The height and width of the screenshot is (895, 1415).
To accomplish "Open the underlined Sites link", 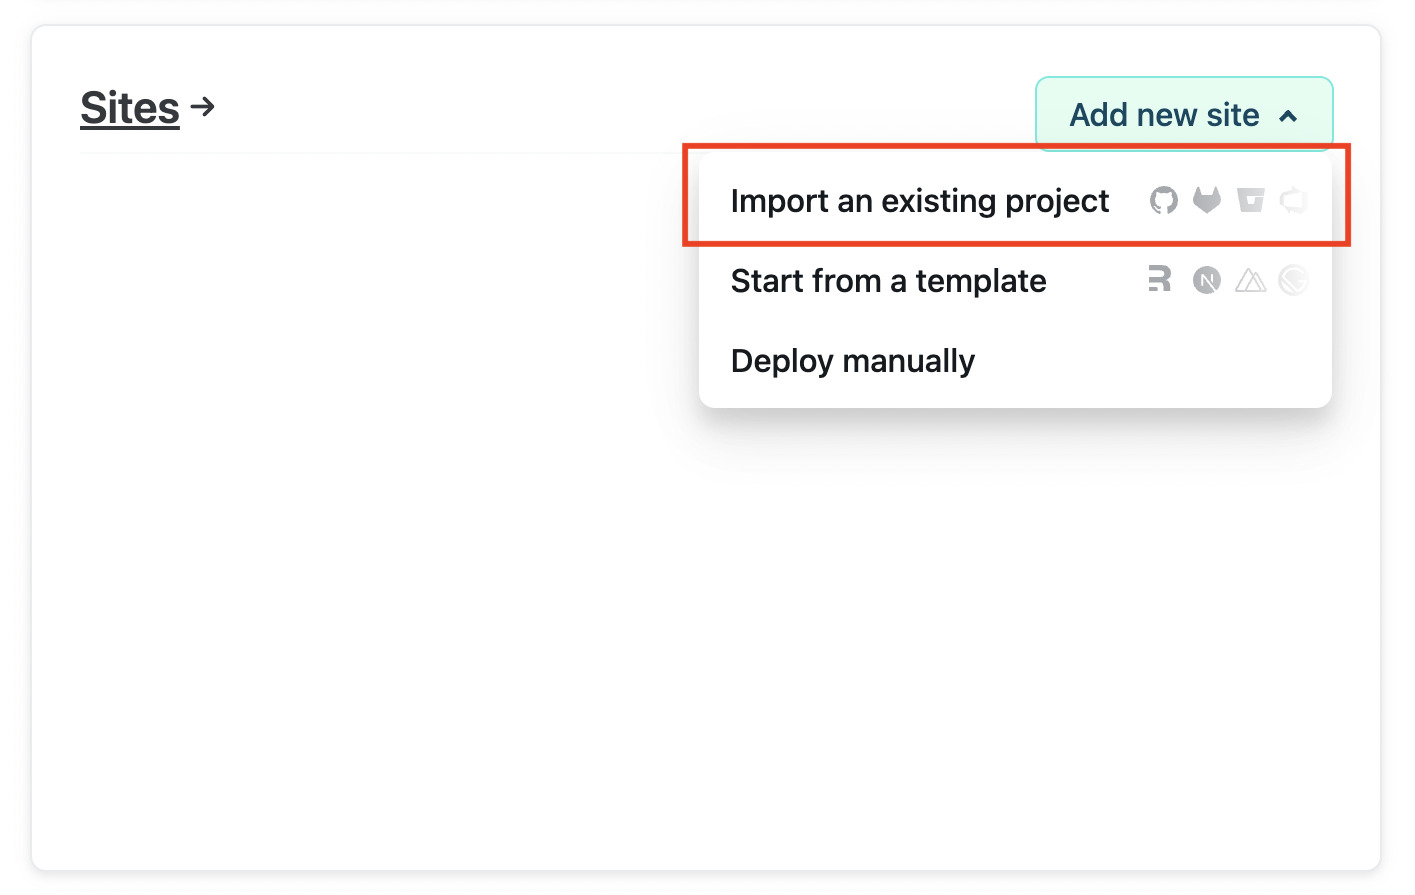I will tap(130, 108).
